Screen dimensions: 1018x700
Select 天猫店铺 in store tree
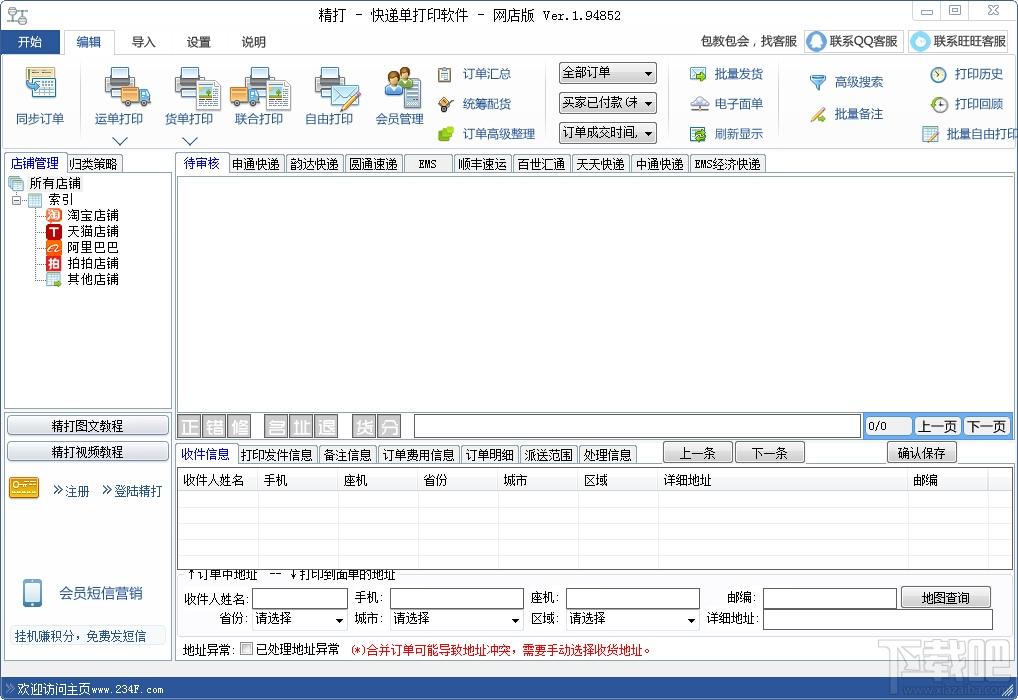[x=82, y=231]
